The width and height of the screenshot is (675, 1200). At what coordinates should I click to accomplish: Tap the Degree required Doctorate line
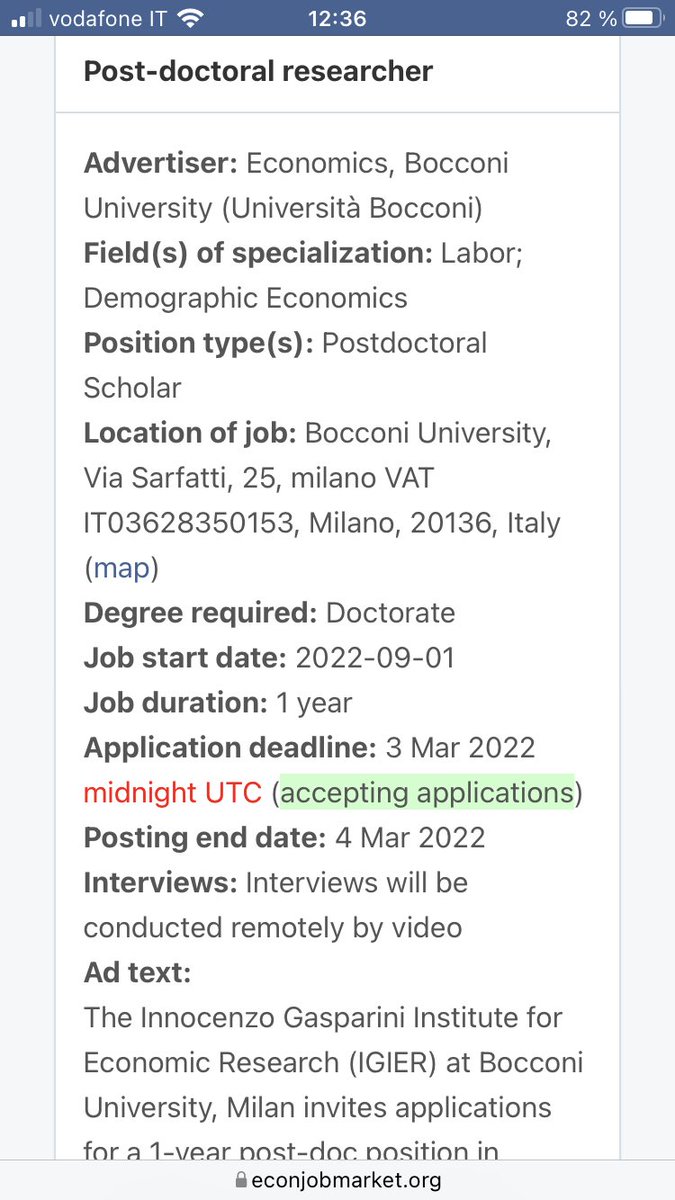tap(269, 613)
